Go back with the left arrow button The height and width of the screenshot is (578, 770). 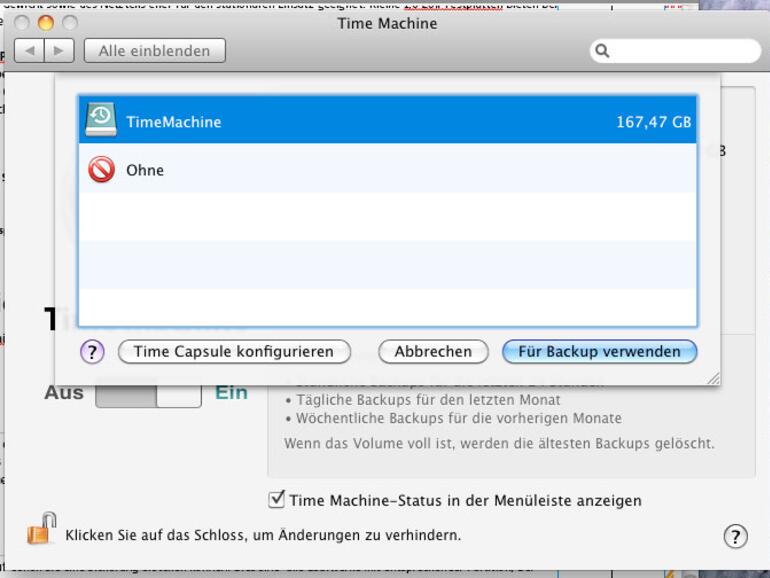coord(29,51)
